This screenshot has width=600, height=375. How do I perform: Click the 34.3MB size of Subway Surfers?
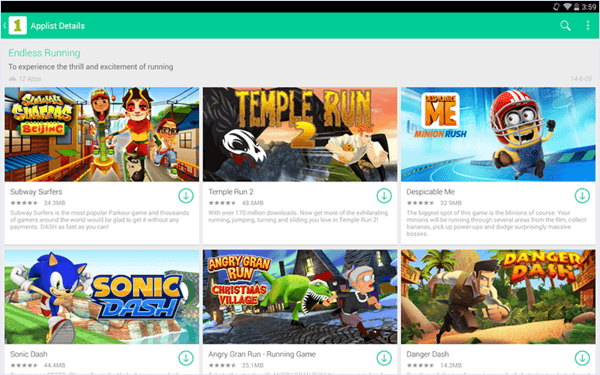(54, 203)
